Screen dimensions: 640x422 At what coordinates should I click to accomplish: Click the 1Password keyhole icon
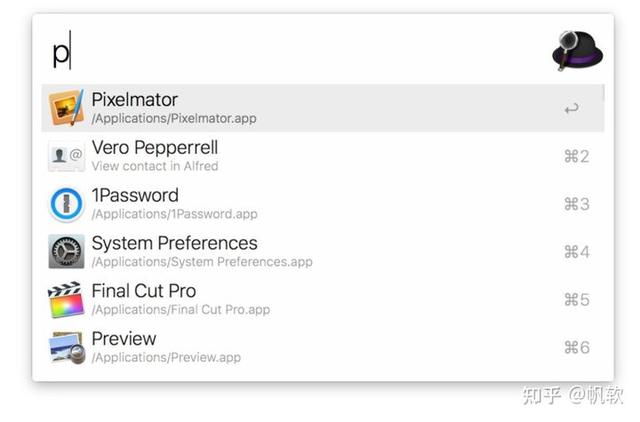coord(67,204)
